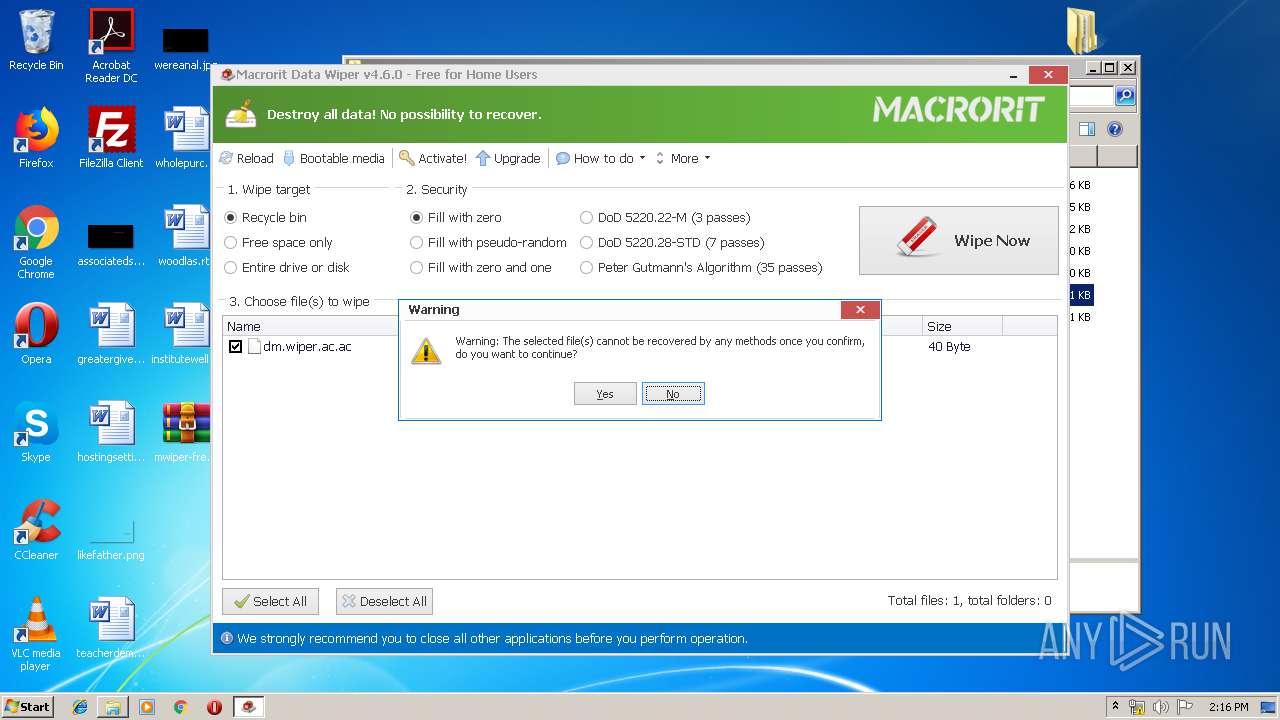Confirm the warning with Yes
Image resolution: width=1280 pixels, height=720 pixels.
click(x=605, y=394)
